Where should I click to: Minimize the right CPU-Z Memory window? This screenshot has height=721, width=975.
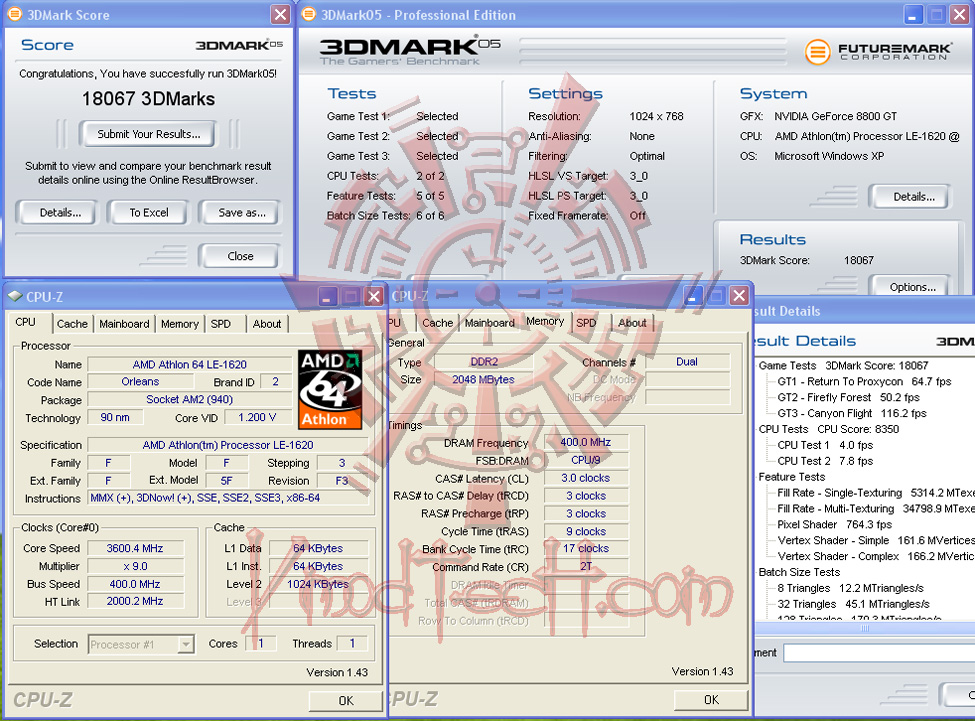click(x=692, y=296)
